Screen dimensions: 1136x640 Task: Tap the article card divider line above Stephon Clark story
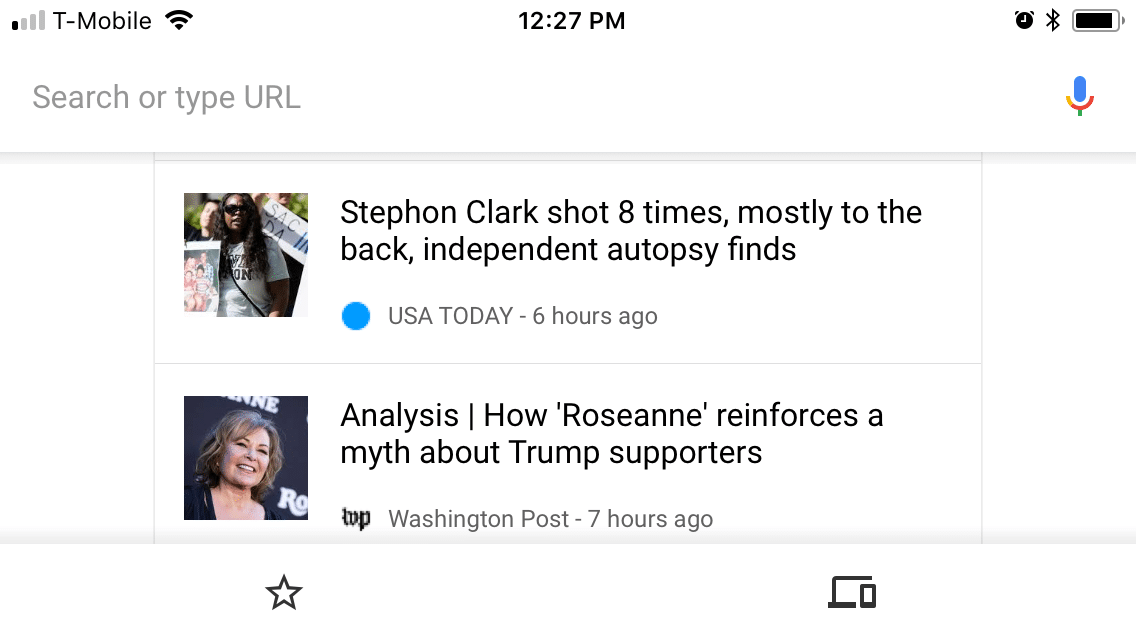568,161
